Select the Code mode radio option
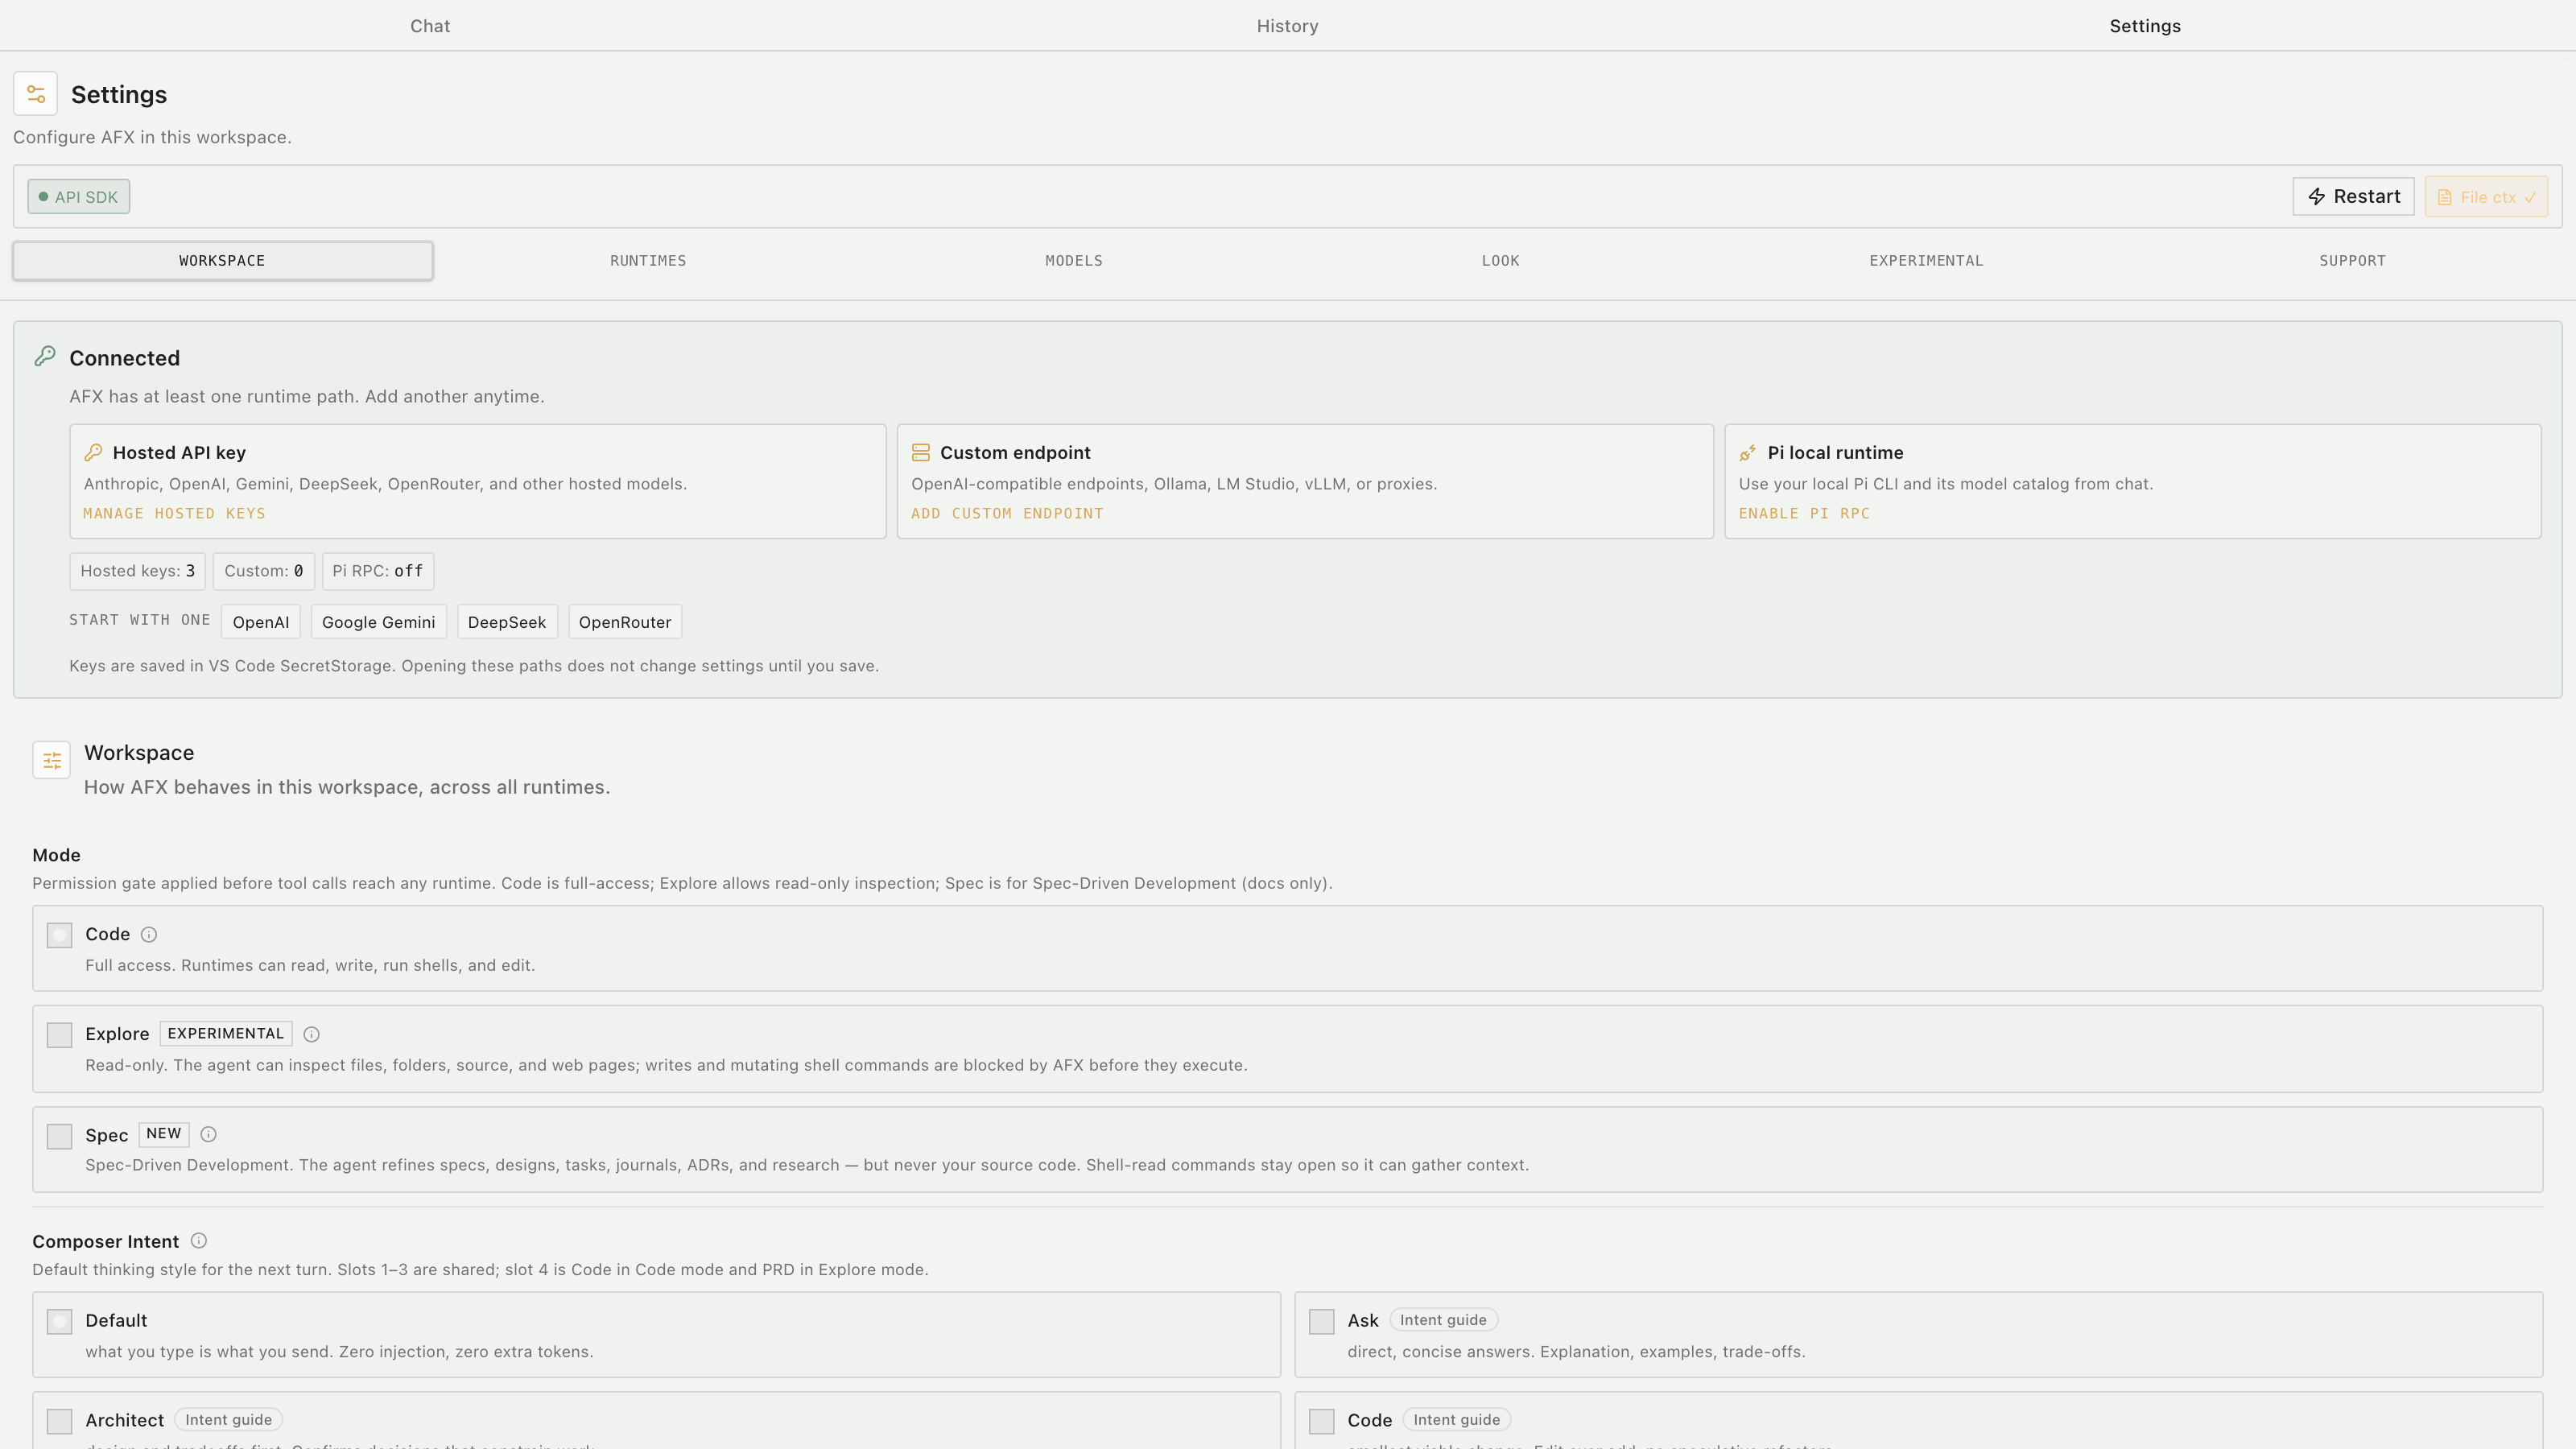The height and width of the screenshot is (1449, 2576). [60, 936]
